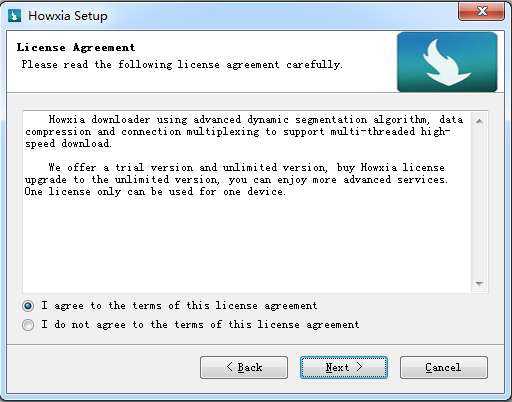Click the license text scrollbar up arrow

[x=479, y=121]
